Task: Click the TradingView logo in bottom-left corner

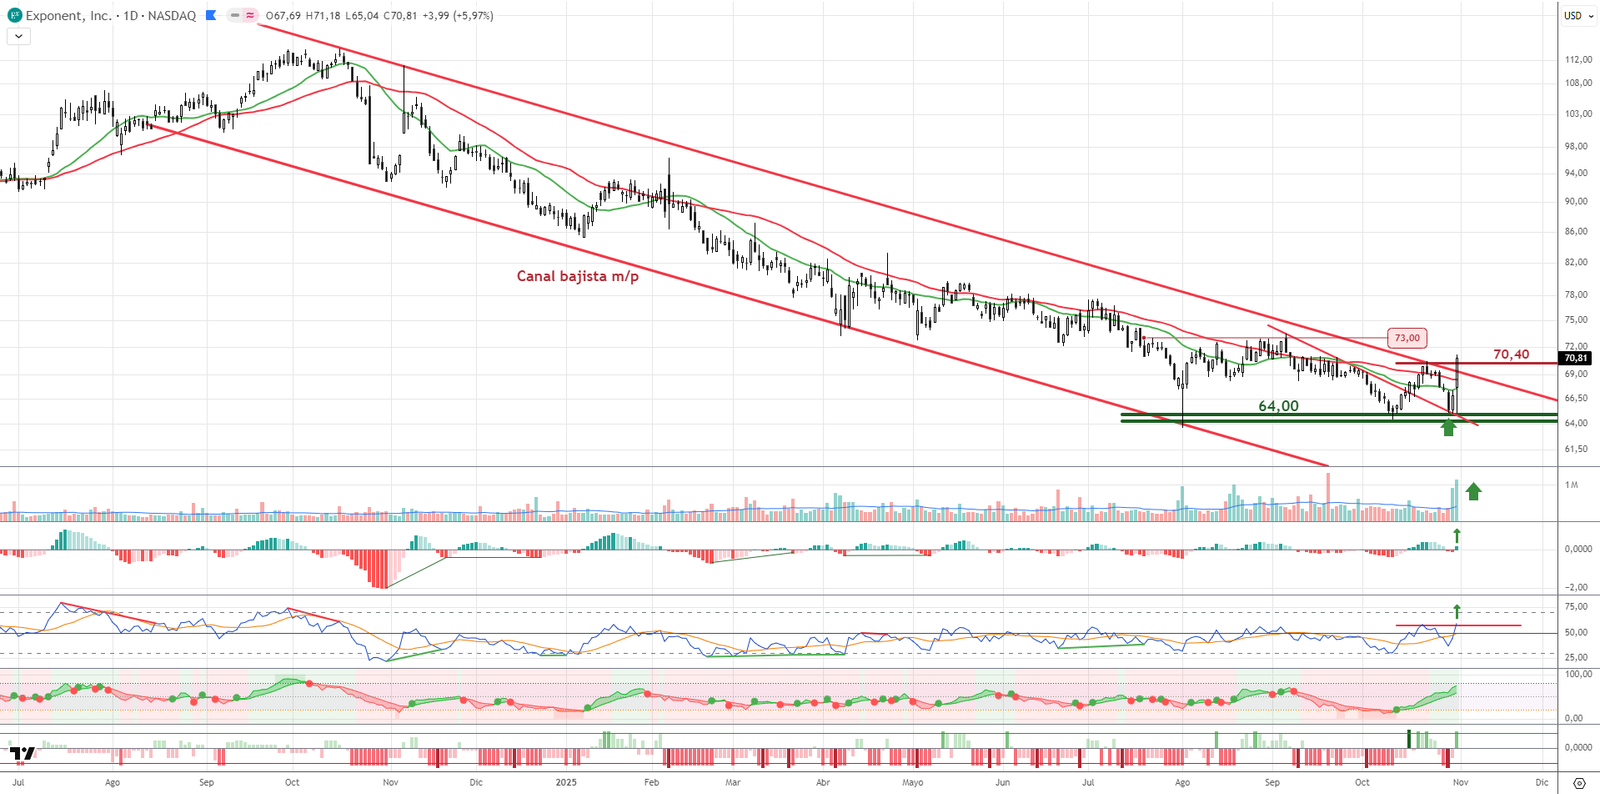Action: tap(22, 753)
